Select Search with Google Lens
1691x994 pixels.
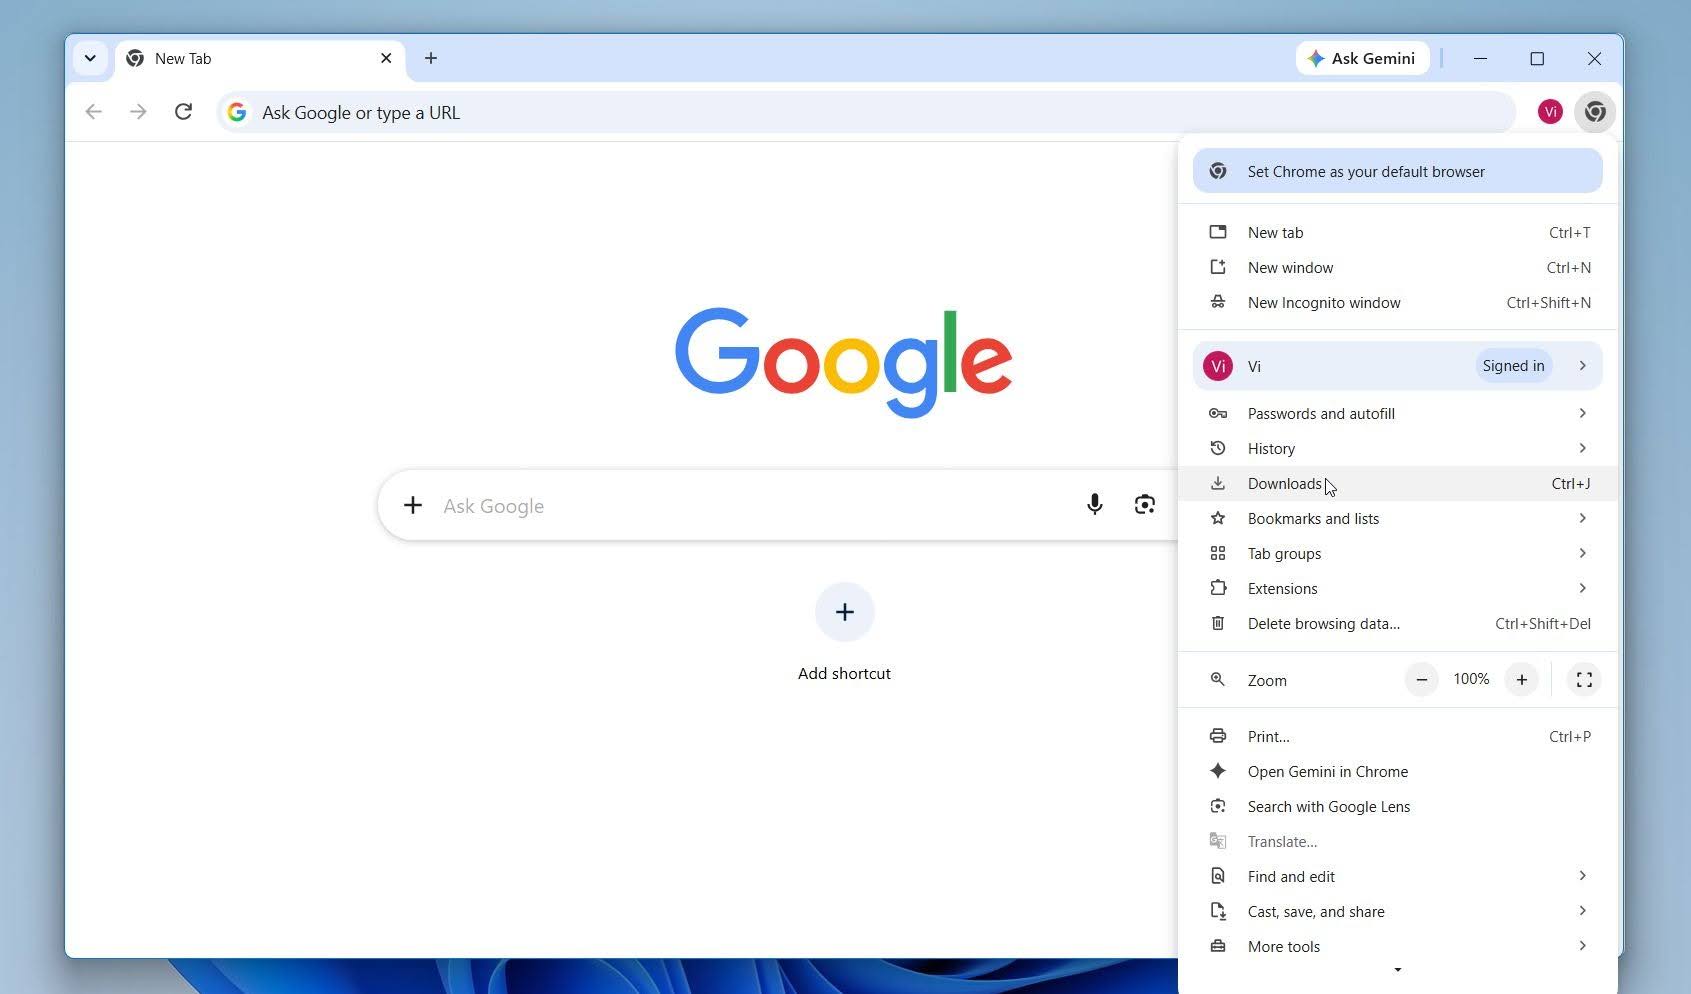click(x=1397, y=806)
